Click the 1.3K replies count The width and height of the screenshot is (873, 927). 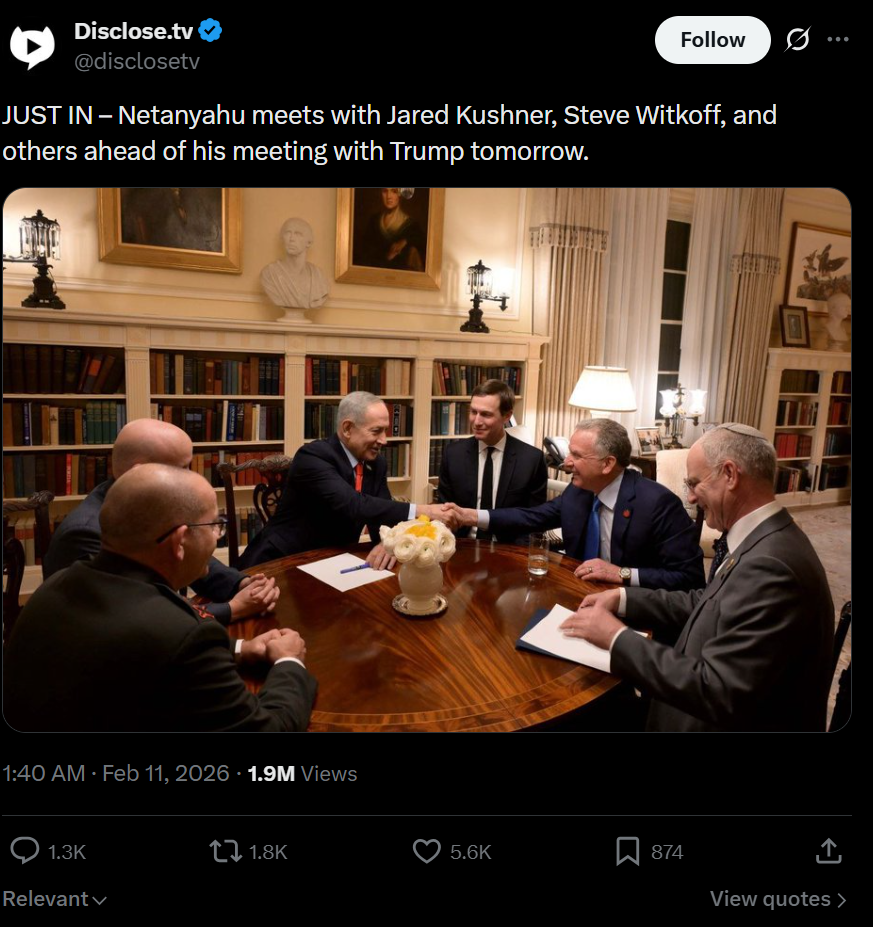pyautogui.click(x=67, y=852)
